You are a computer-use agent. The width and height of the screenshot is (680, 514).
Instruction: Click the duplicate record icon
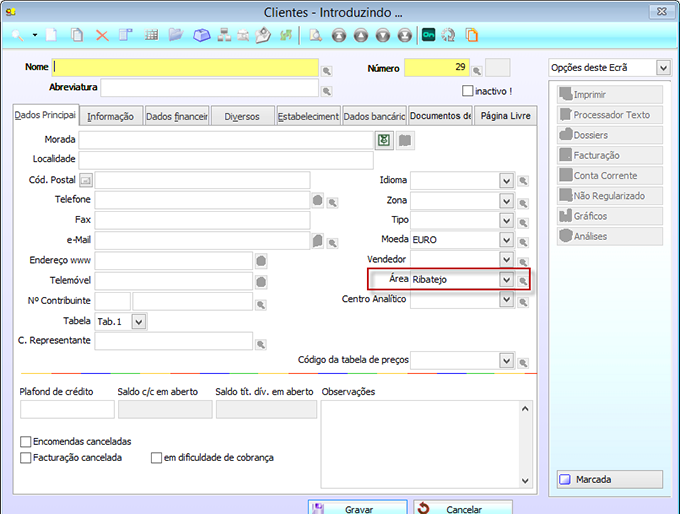77,35
